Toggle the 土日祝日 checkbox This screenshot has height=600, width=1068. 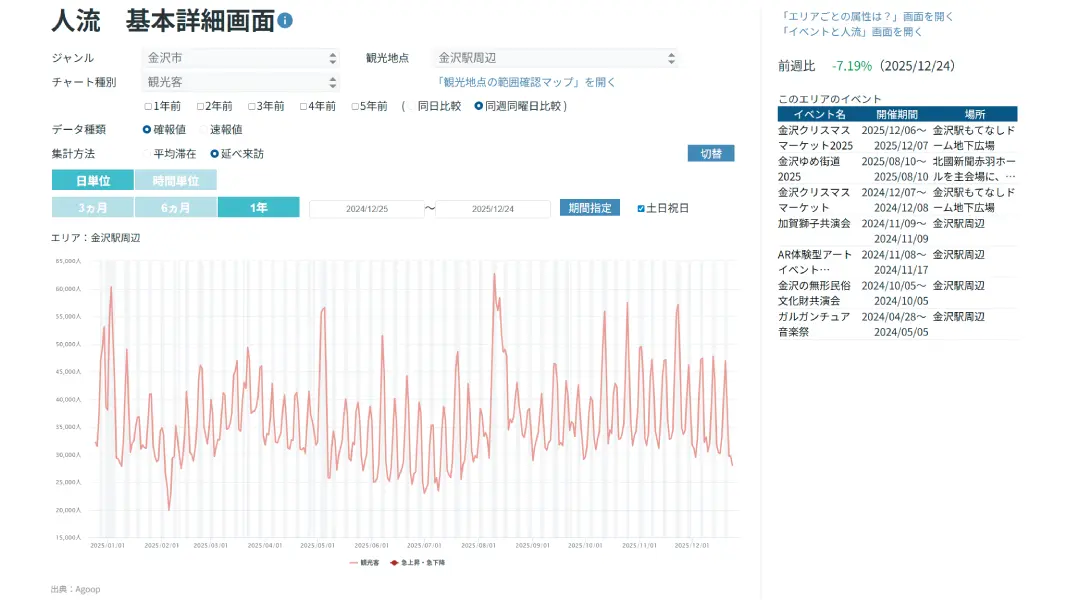click(x=641, y=208)
